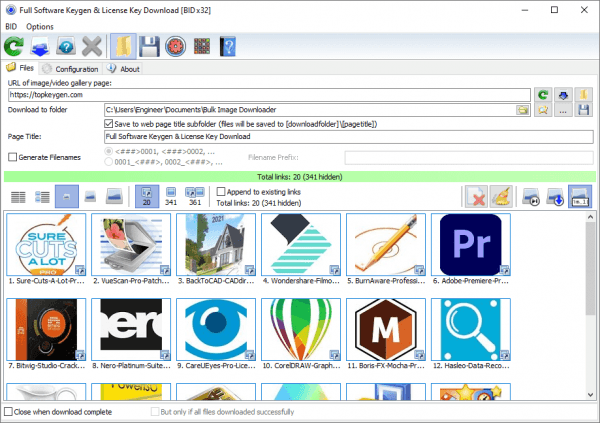Click the browse folder icon inside download folder field
The height and width of the screenshot is (423, 600).
point(522,110)
